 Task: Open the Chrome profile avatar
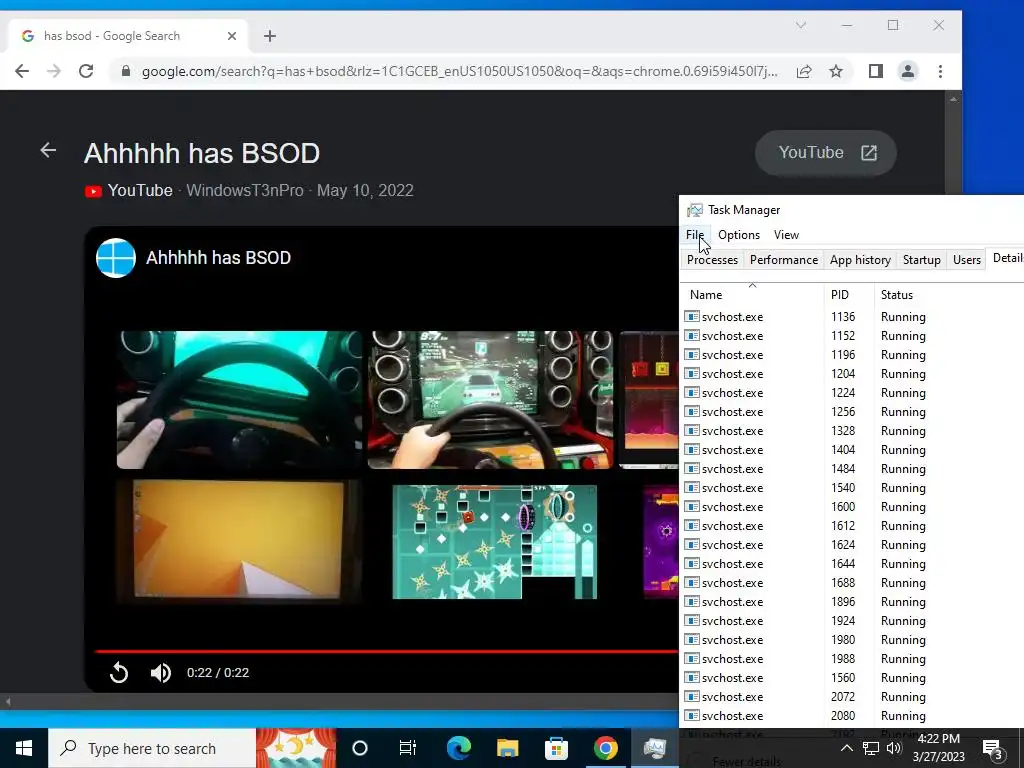908,71
